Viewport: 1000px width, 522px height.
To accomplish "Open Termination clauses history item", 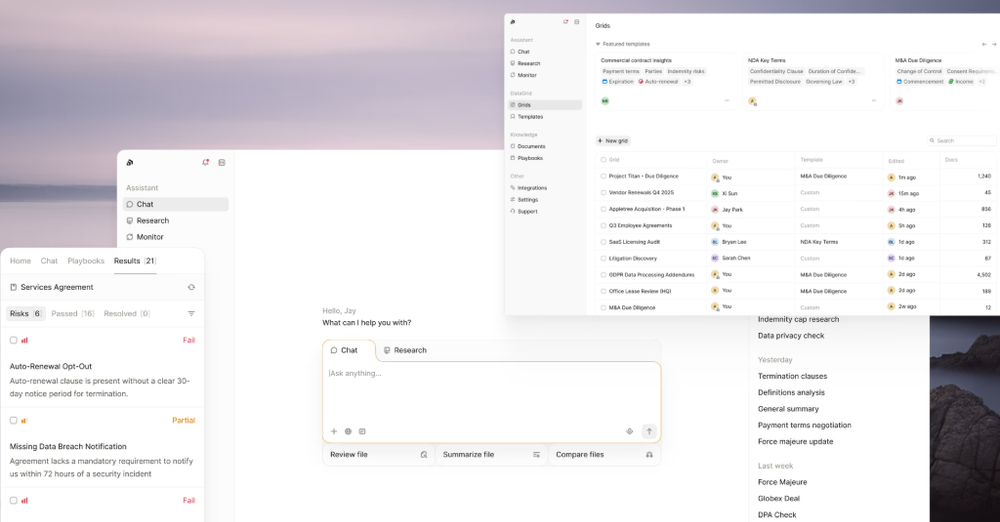I will pos(792,377).
